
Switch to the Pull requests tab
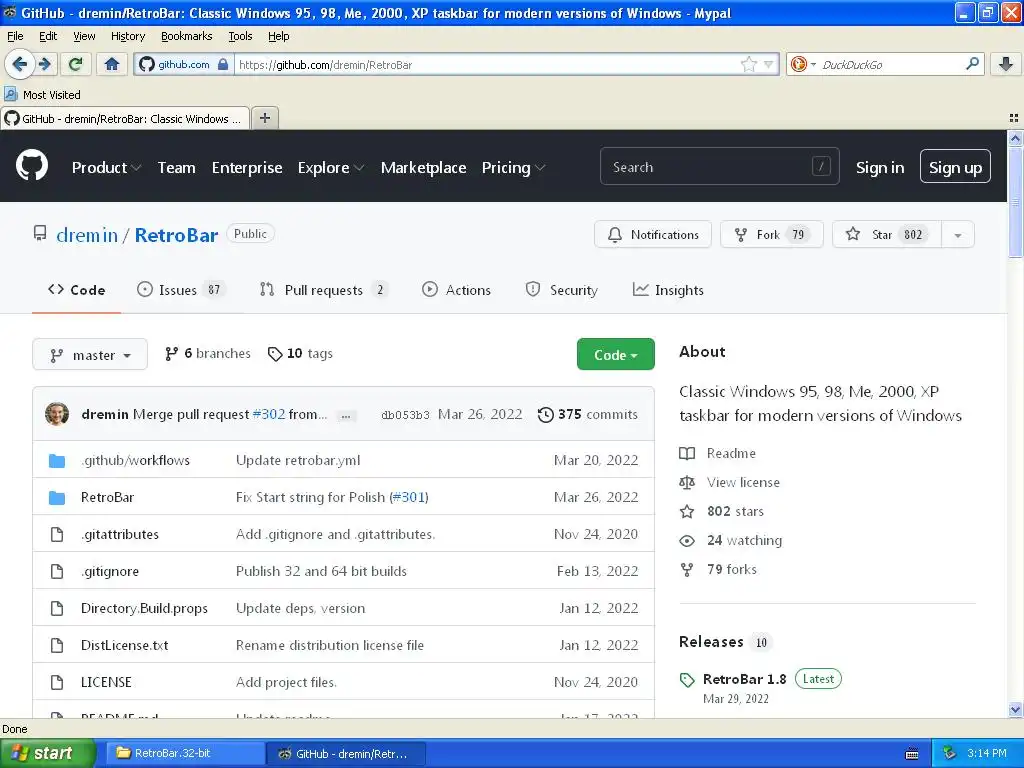[x=323, y=290]
